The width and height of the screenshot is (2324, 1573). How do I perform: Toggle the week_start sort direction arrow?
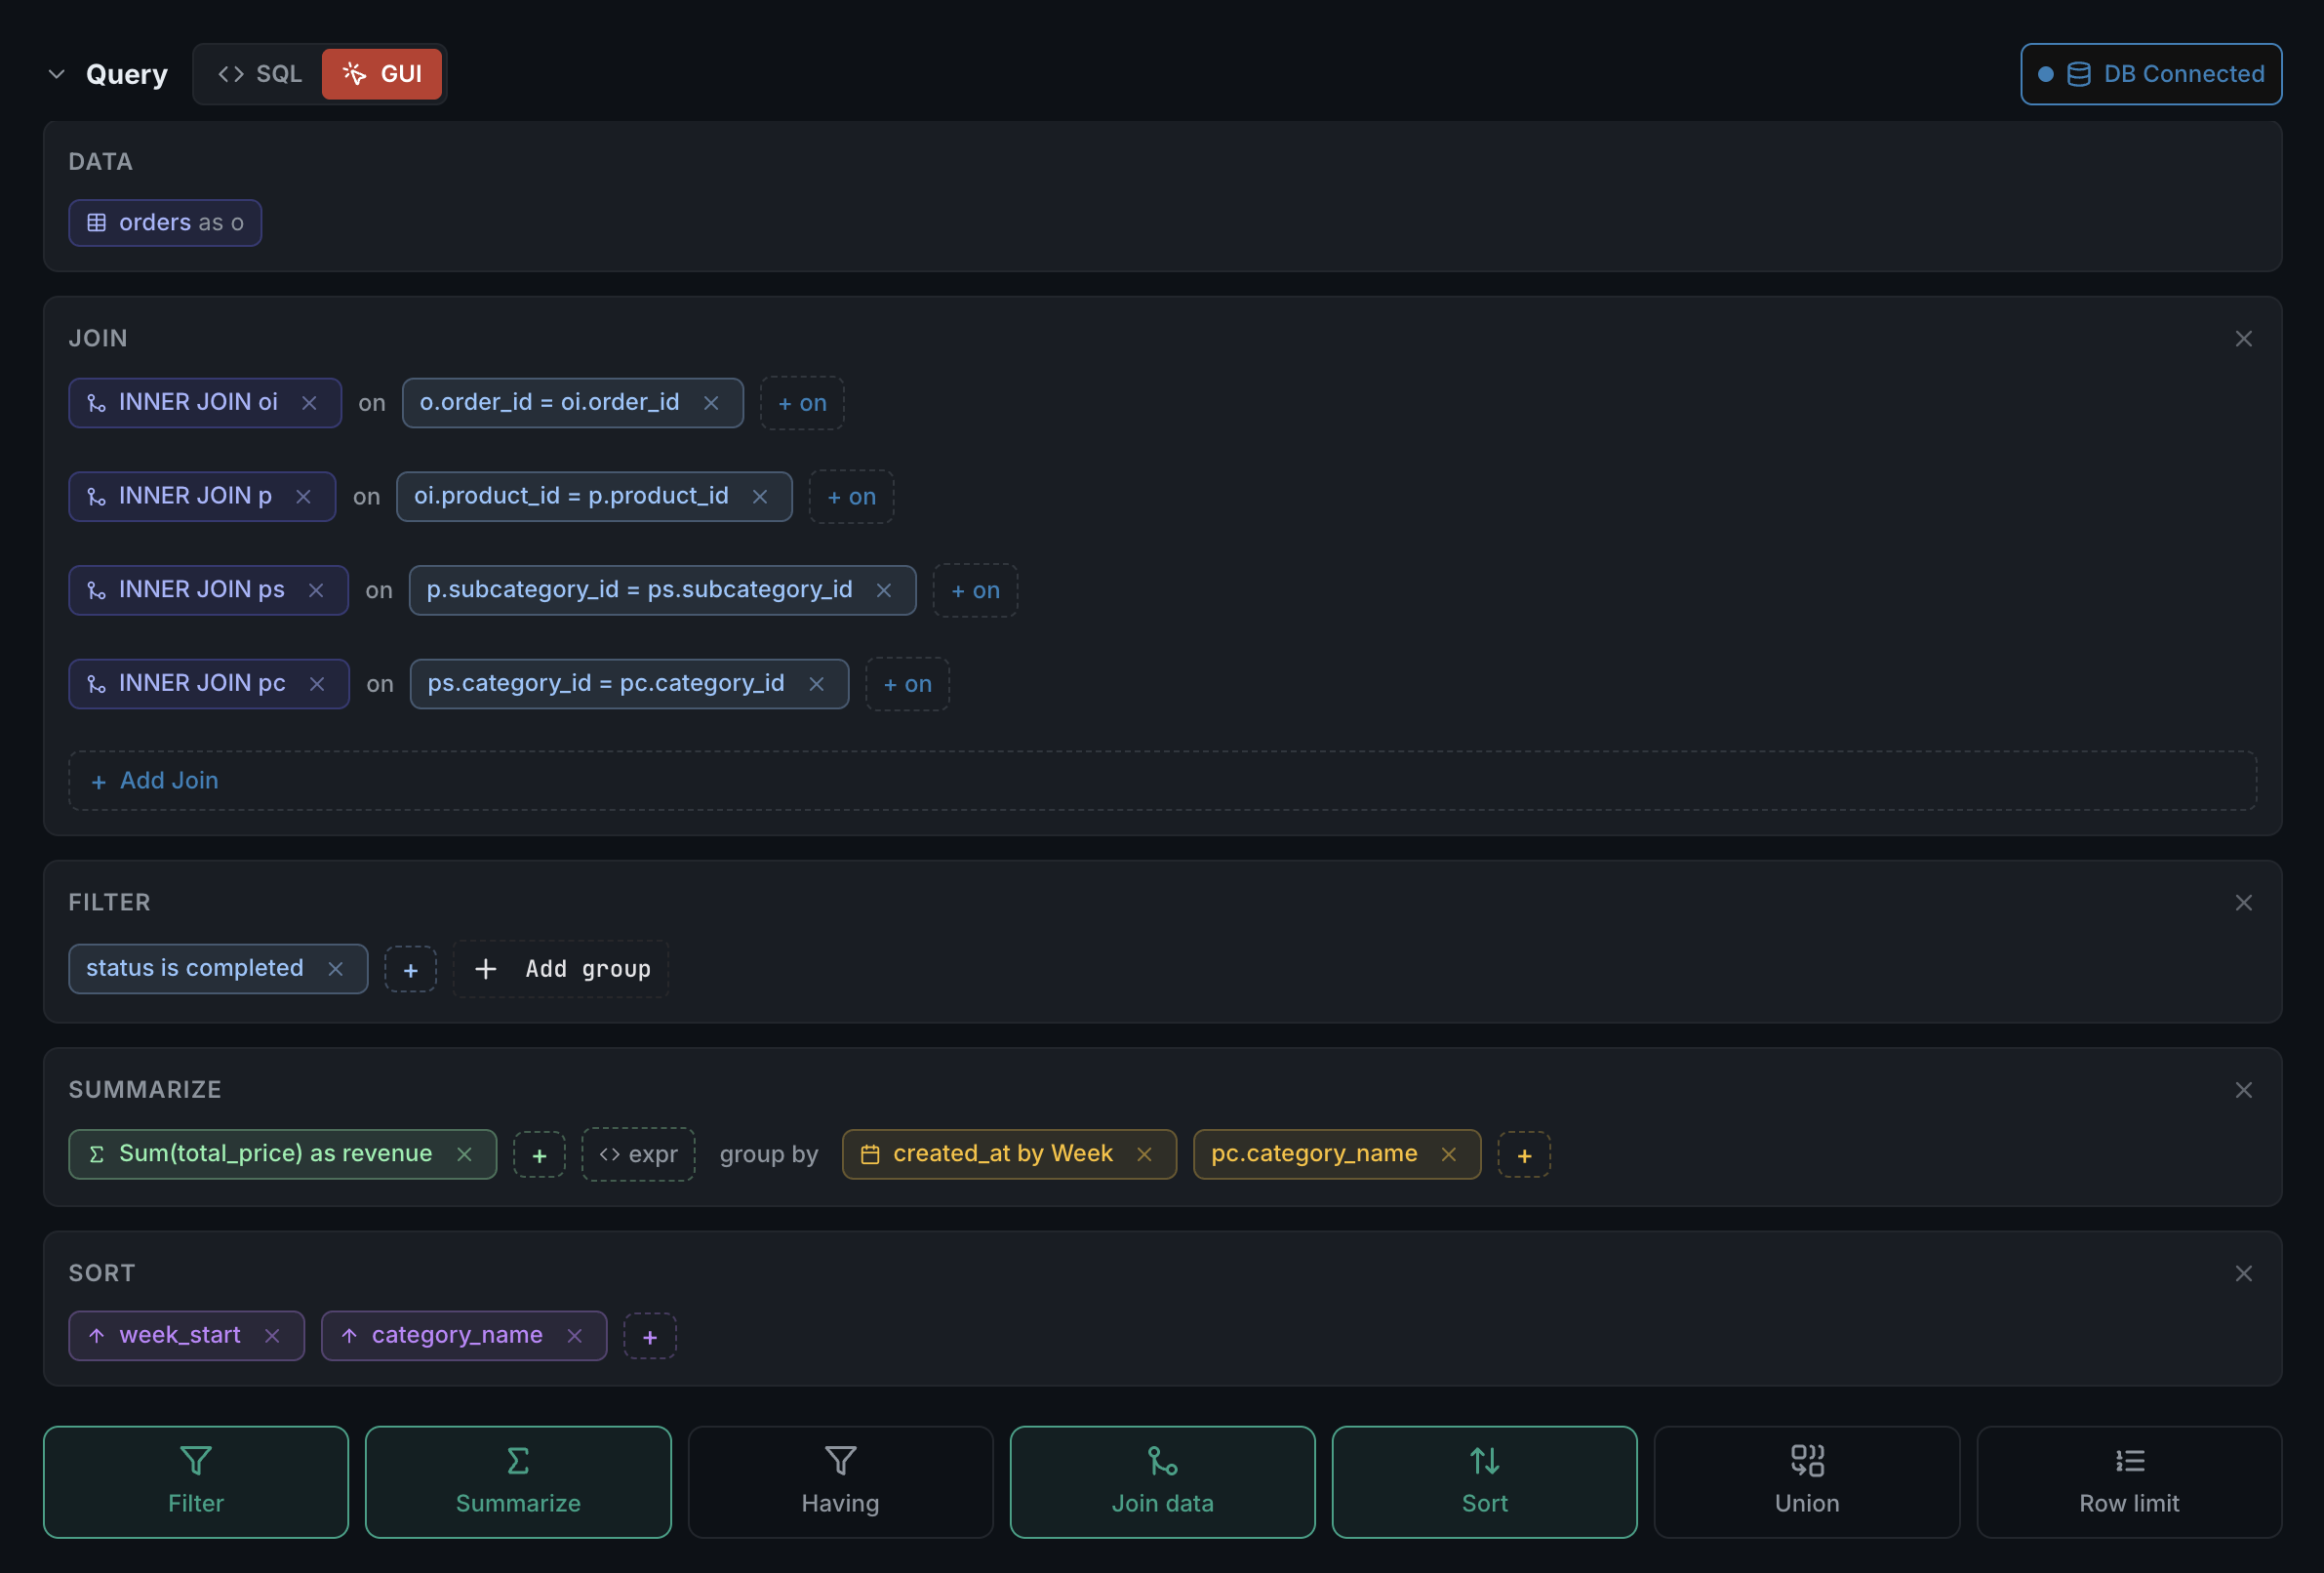coord(97,1336)
